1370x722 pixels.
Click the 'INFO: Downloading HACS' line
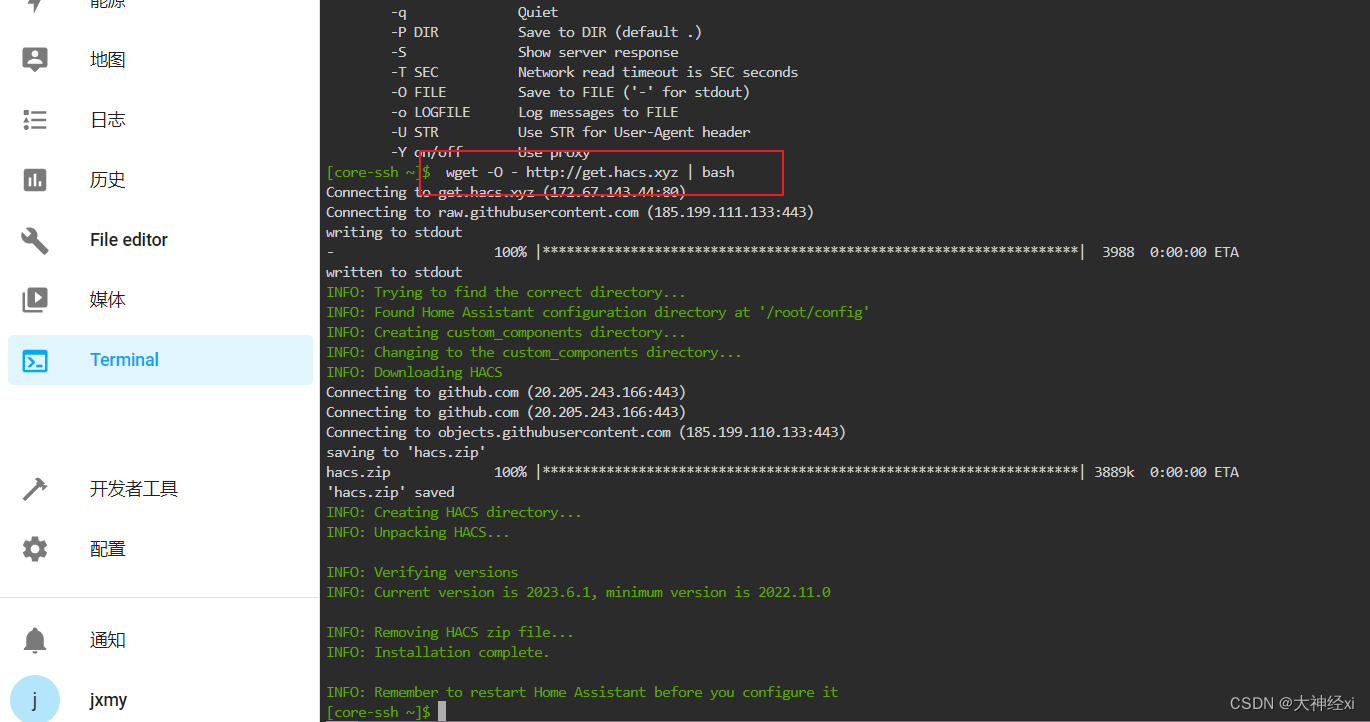[414, 372]
